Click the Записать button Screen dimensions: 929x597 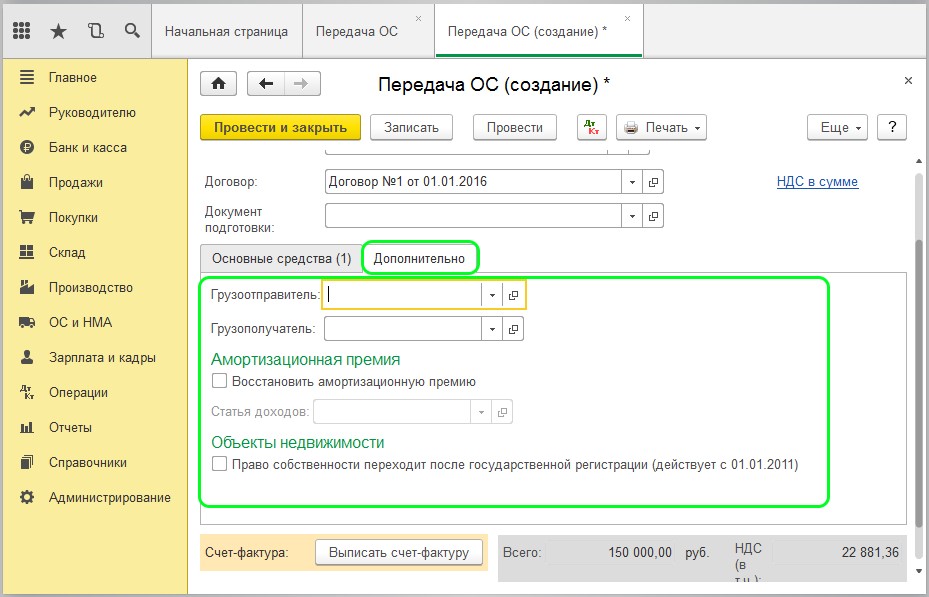tap(411, 127)
